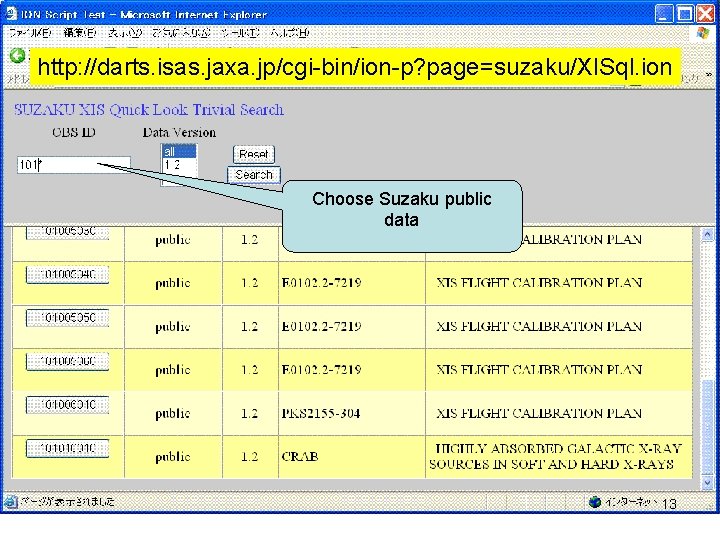Click the observation button above PKS2155-304 row
The height and width of the screenshot is (540, 720).
coord(68,361)
